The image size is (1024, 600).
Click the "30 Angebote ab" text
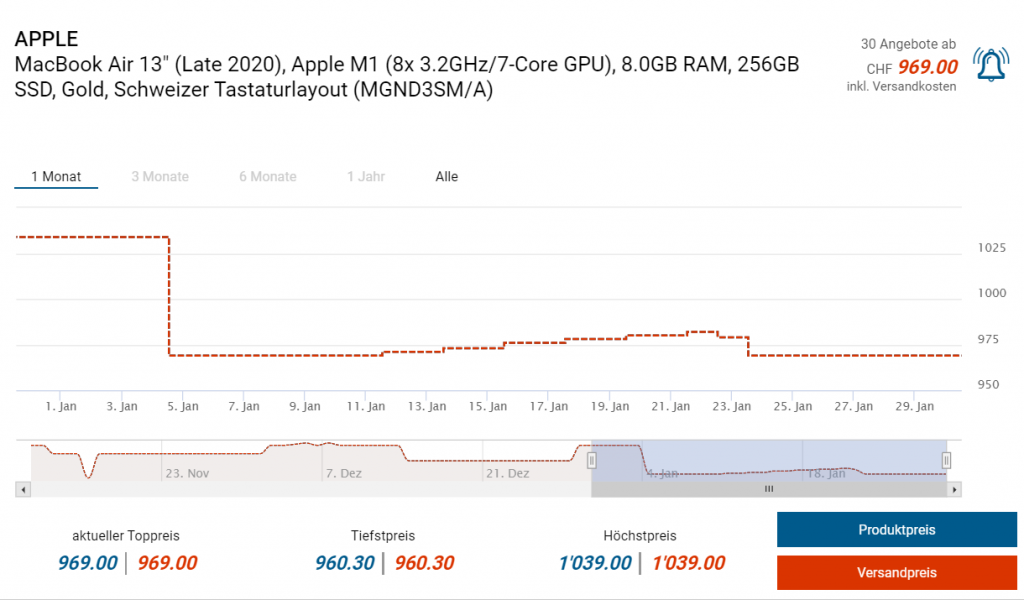coord(908,44)
